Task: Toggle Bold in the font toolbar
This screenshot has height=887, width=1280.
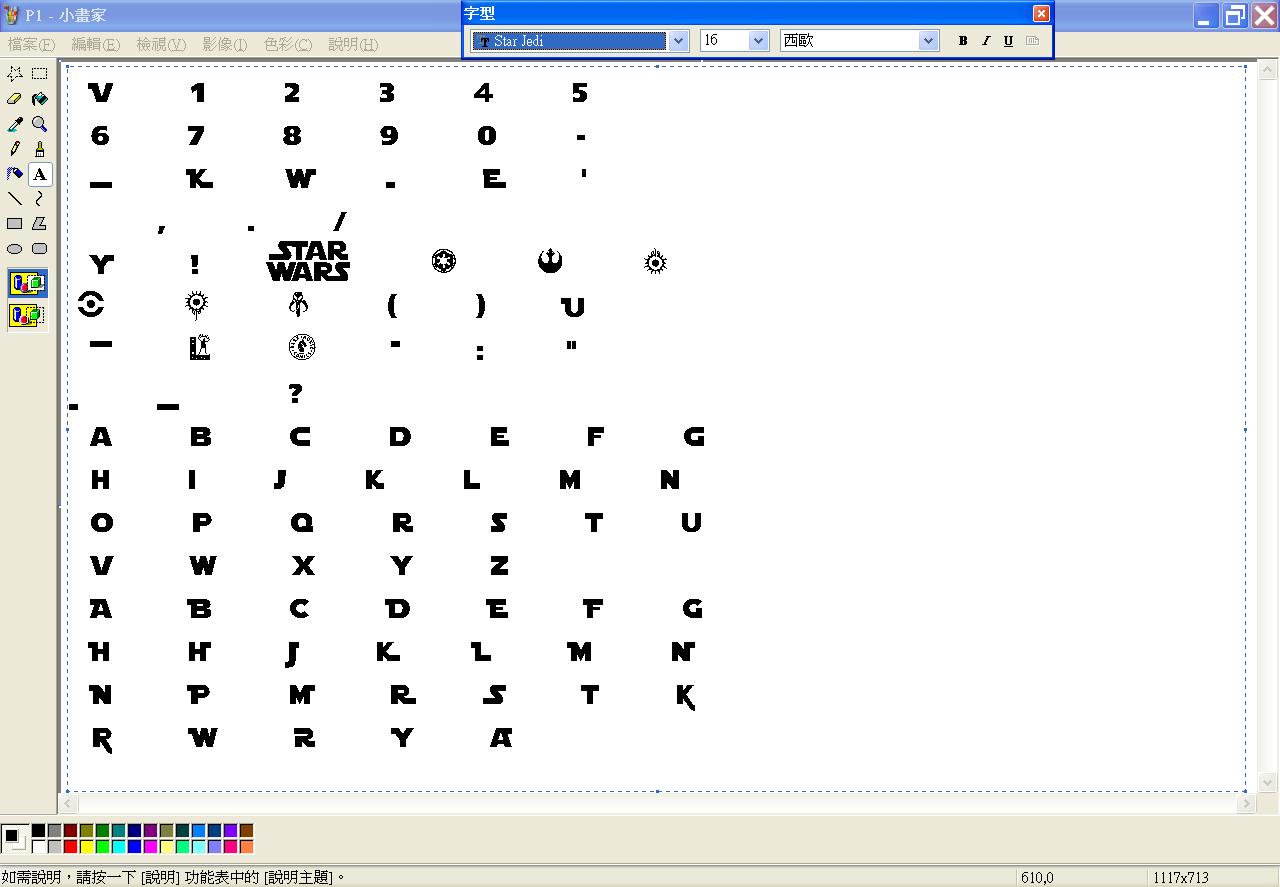Action: (x=963, y=41)
